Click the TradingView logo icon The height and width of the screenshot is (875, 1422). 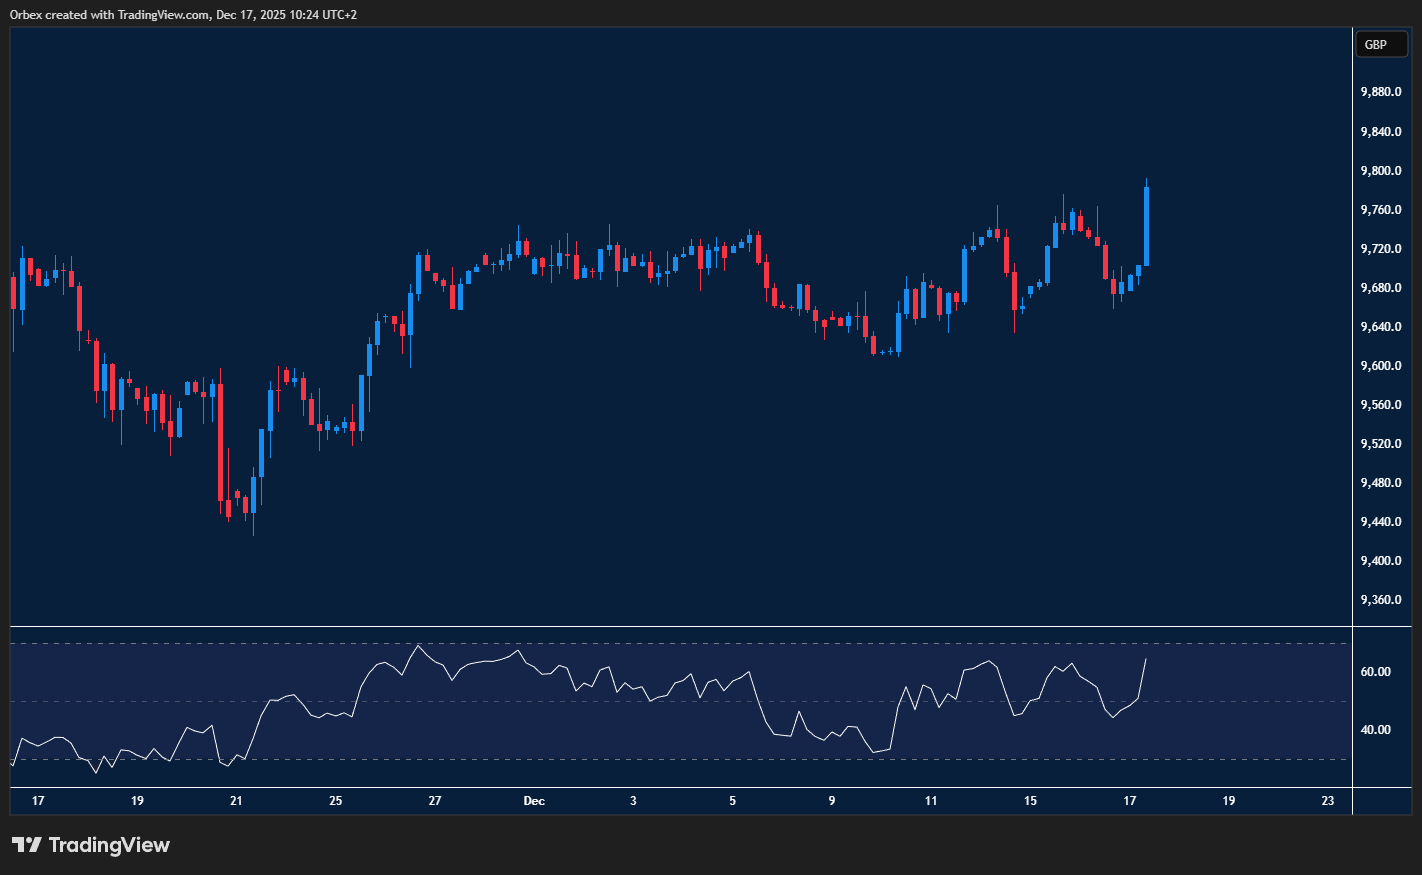coord(26,845)
